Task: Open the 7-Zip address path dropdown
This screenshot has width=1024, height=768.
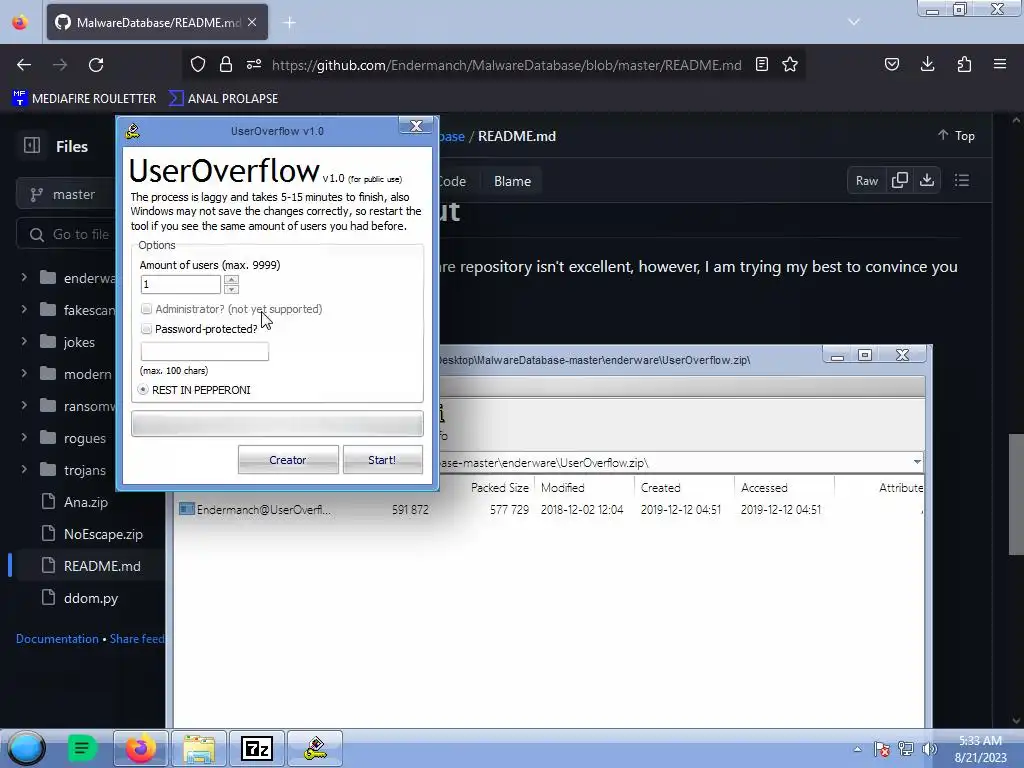Action: point(917,462)
